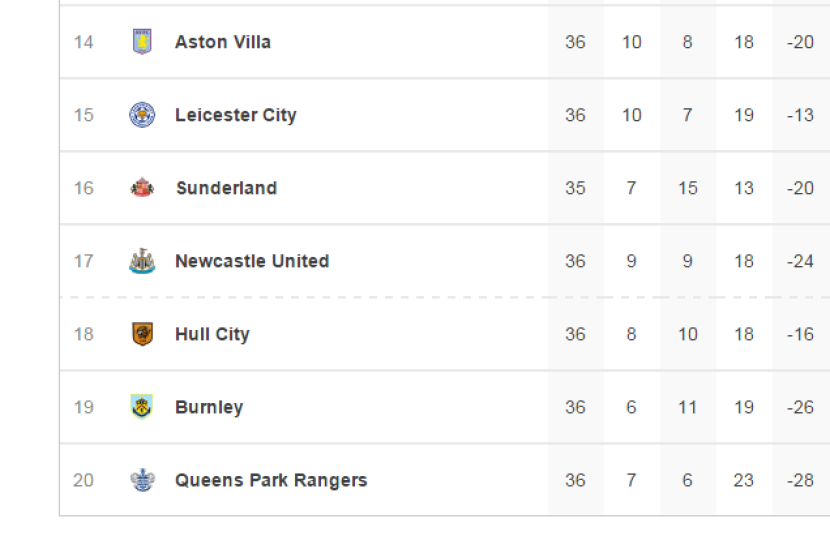Viewport: 830px width, 553px height.
Task: Open the Leicester City team link
Action: [x=235, y=115]
